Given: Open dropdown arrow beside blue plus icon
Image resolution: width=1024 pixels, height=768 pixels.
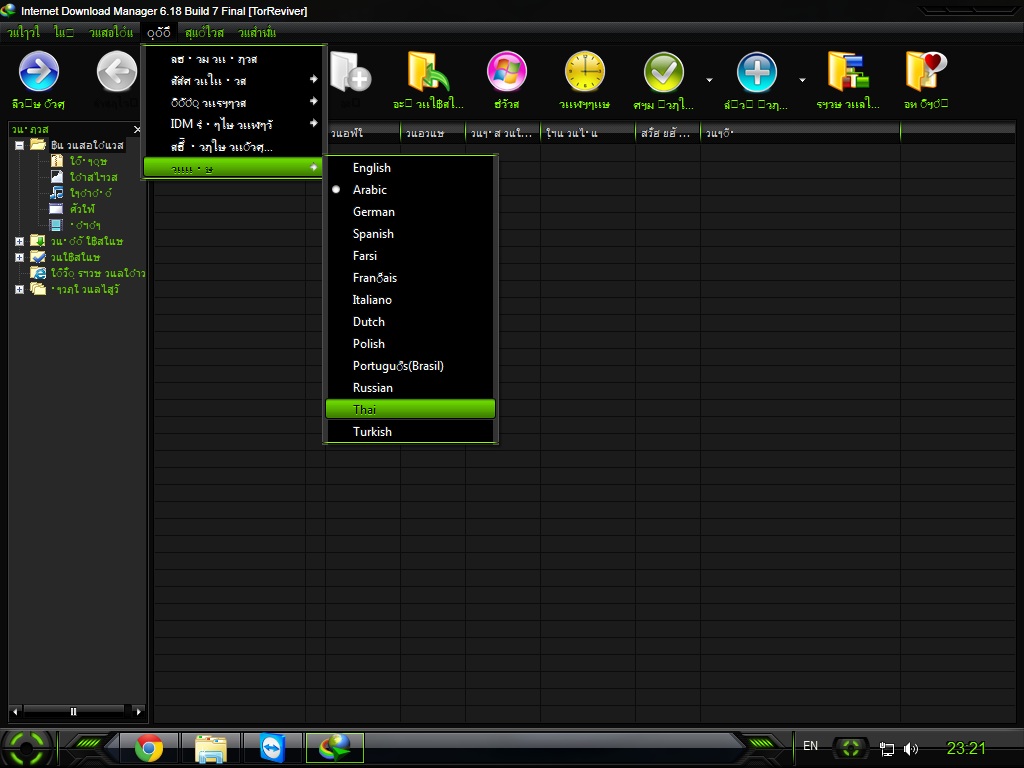Looking at the screenshot, I should click(802, 80).
